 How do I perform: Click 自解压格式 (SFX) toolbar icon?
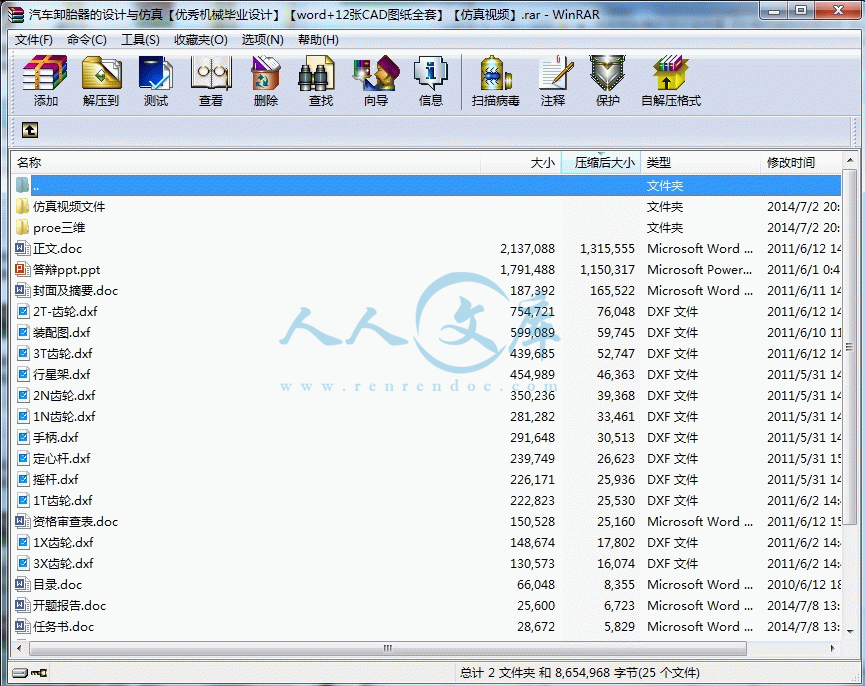[x=670, y=73]
